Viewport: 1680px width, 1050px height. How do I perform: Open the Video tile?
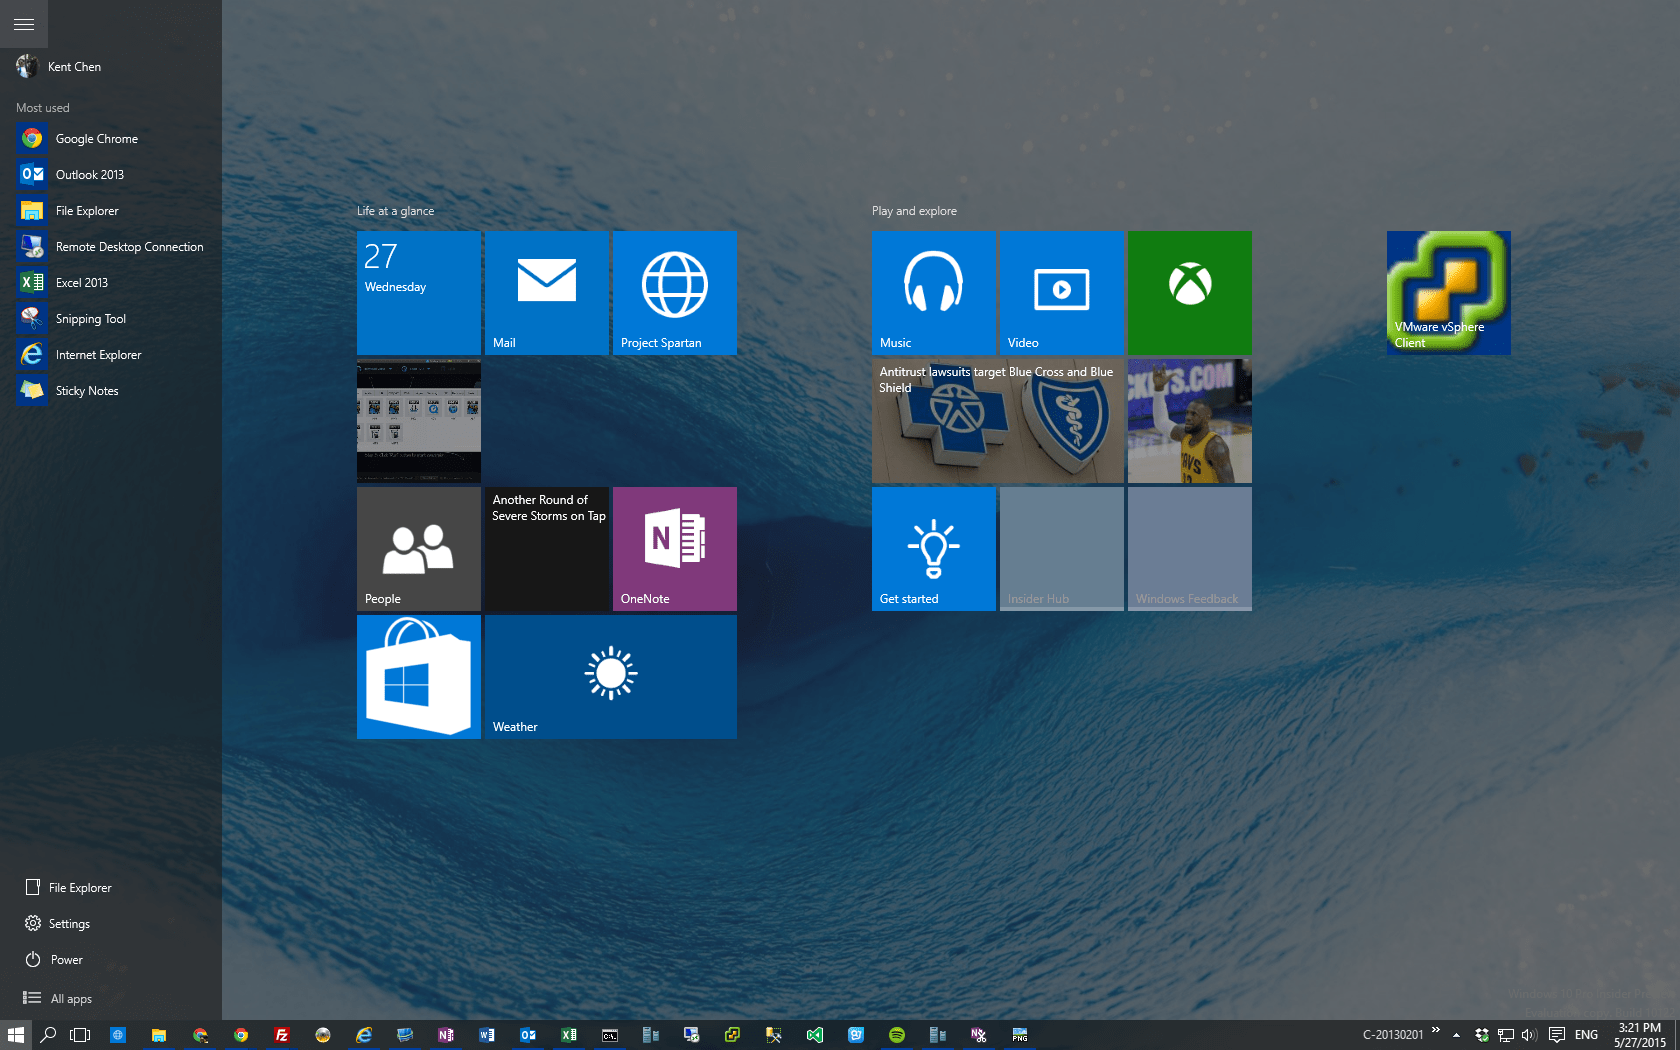click(1062, 293)
